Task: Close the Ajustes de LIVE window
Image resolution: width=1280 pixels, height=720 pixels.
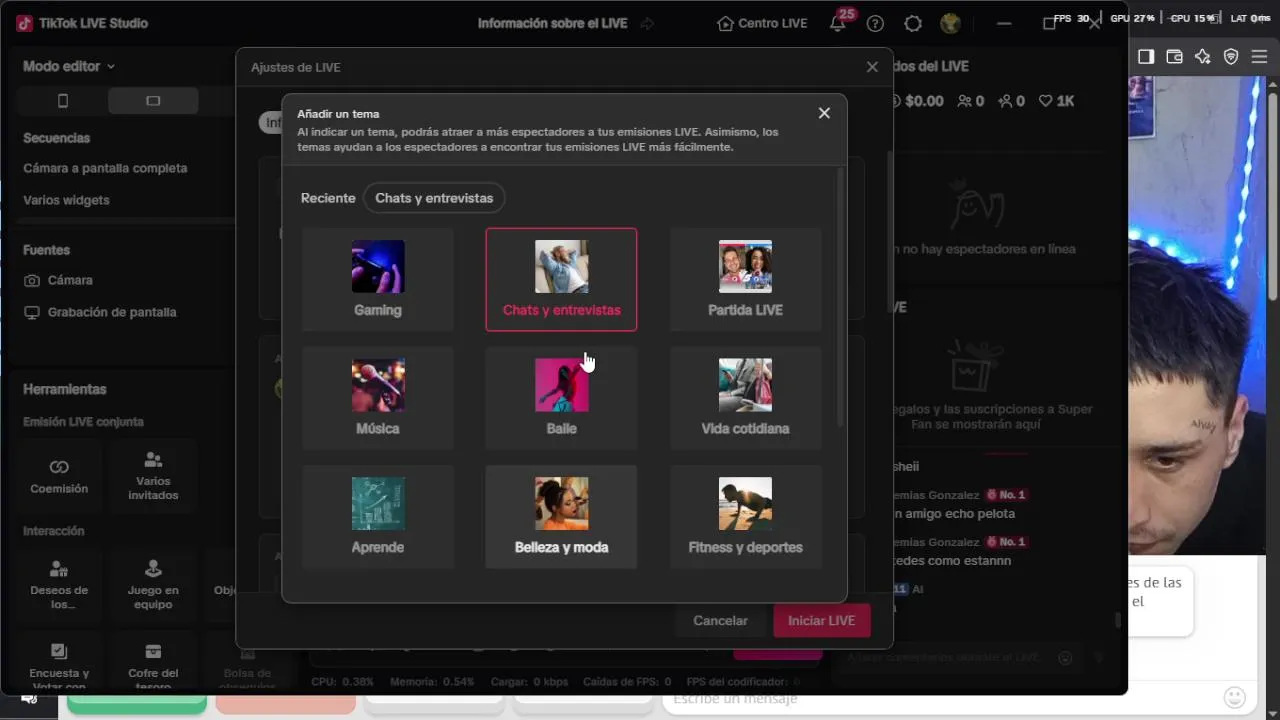Action: coord(872,67)
